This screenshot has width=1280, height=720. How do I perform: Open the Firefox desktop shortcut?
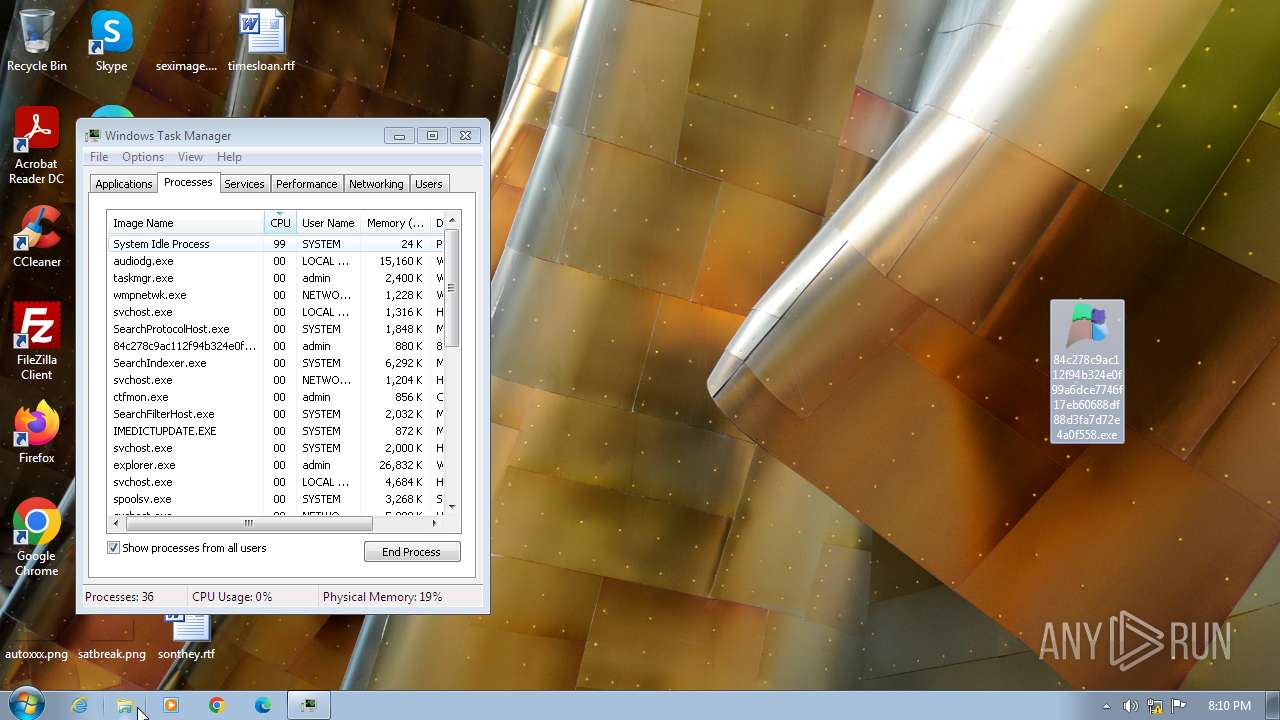click(x=37, y=433)
